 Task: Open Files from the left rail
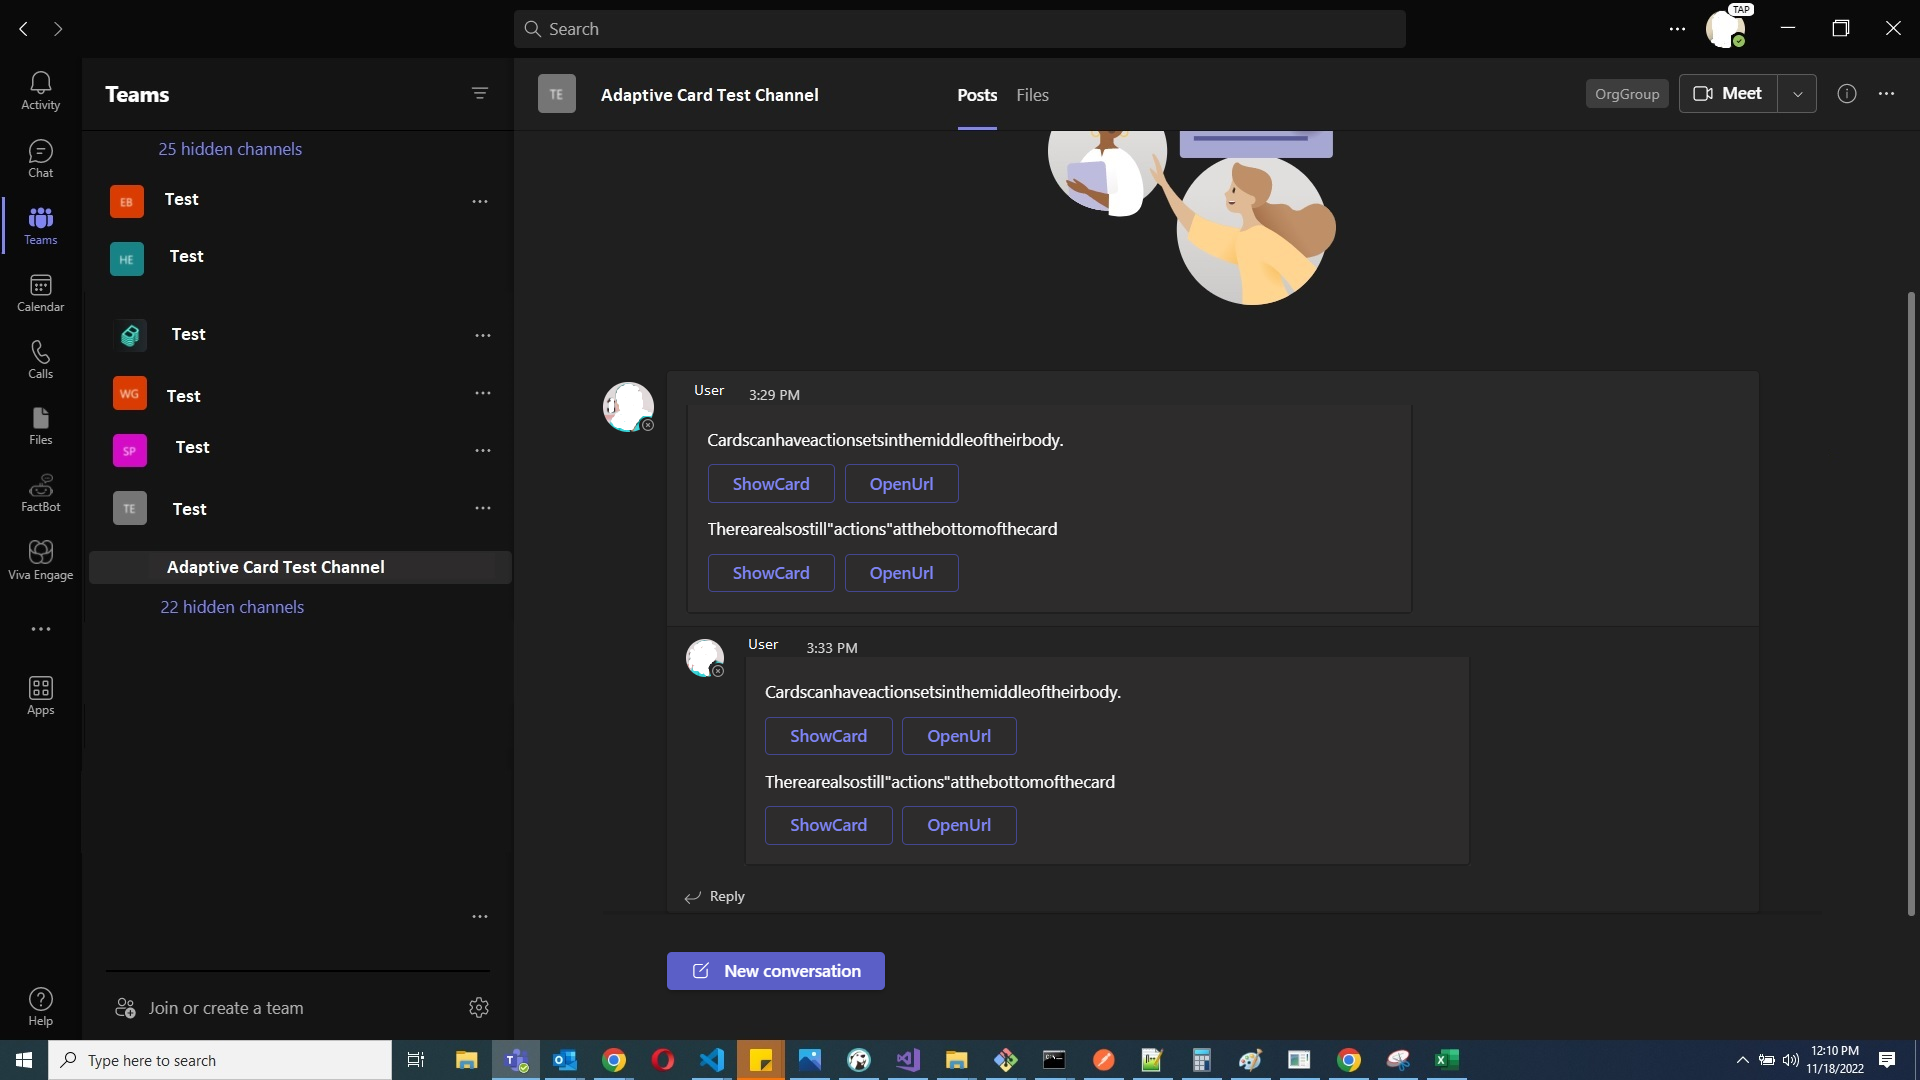click(40, 425)
